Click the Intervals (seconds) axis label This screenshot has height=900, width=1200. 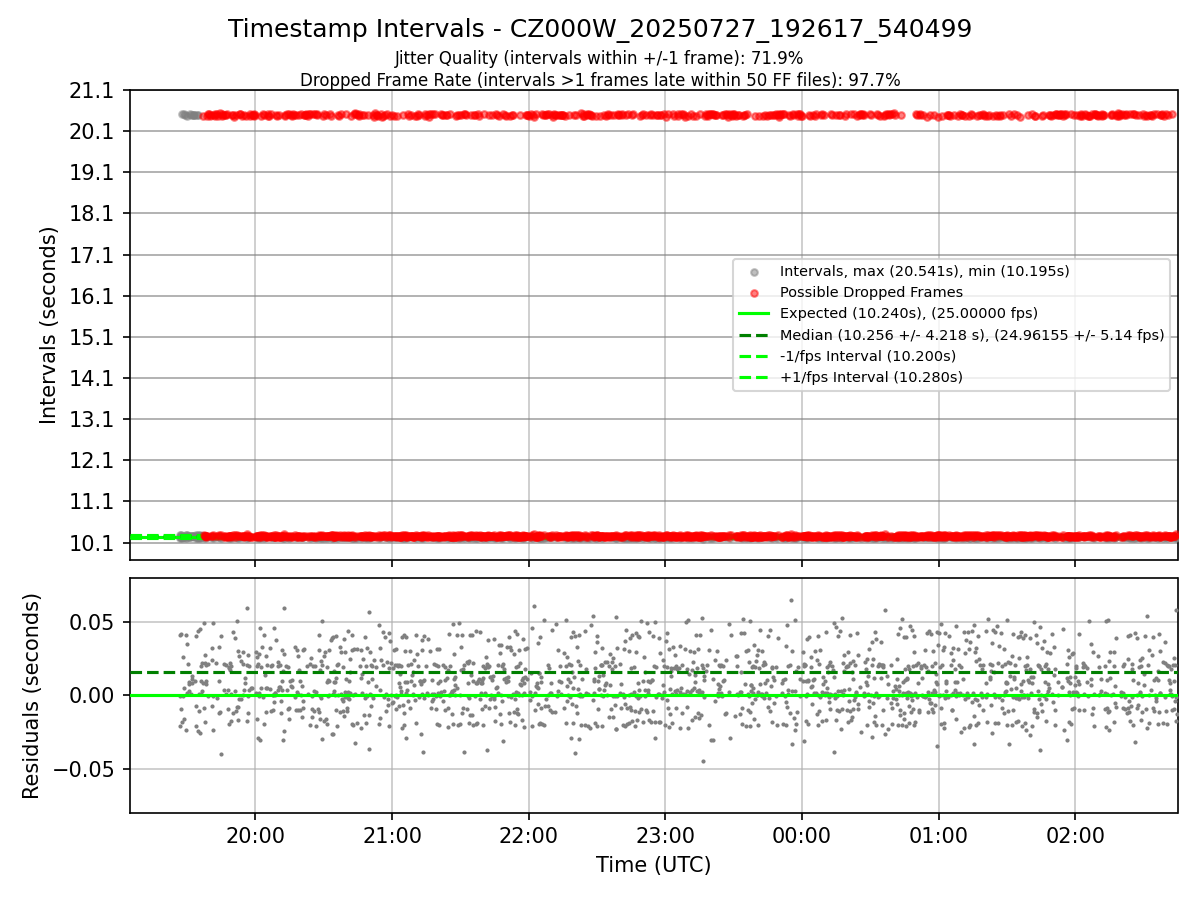point(49,325)
